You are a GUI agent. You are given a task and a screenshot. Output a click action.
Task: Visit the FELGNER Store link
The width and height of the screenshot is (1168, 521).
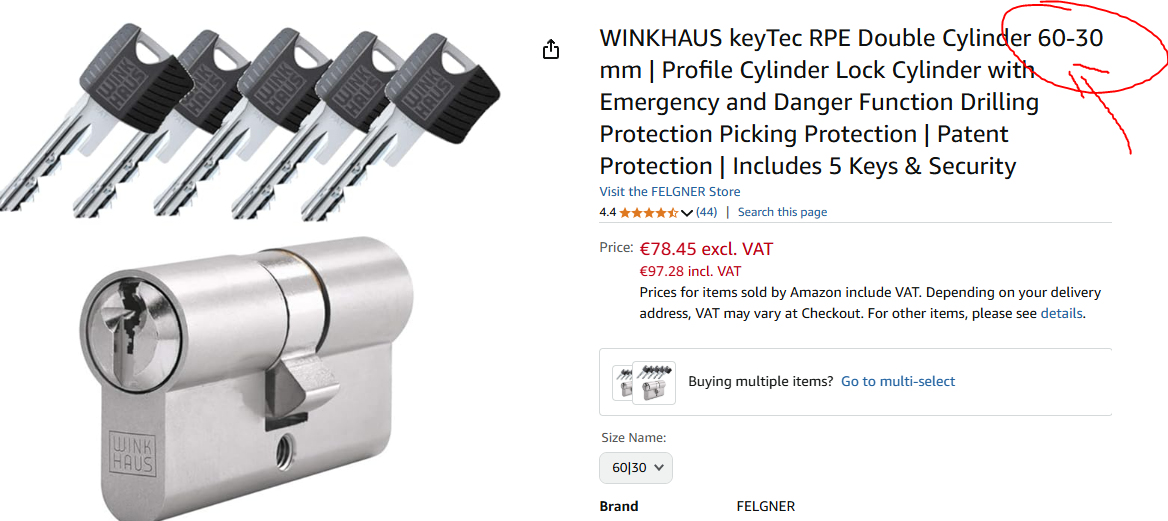pos(670,192)
